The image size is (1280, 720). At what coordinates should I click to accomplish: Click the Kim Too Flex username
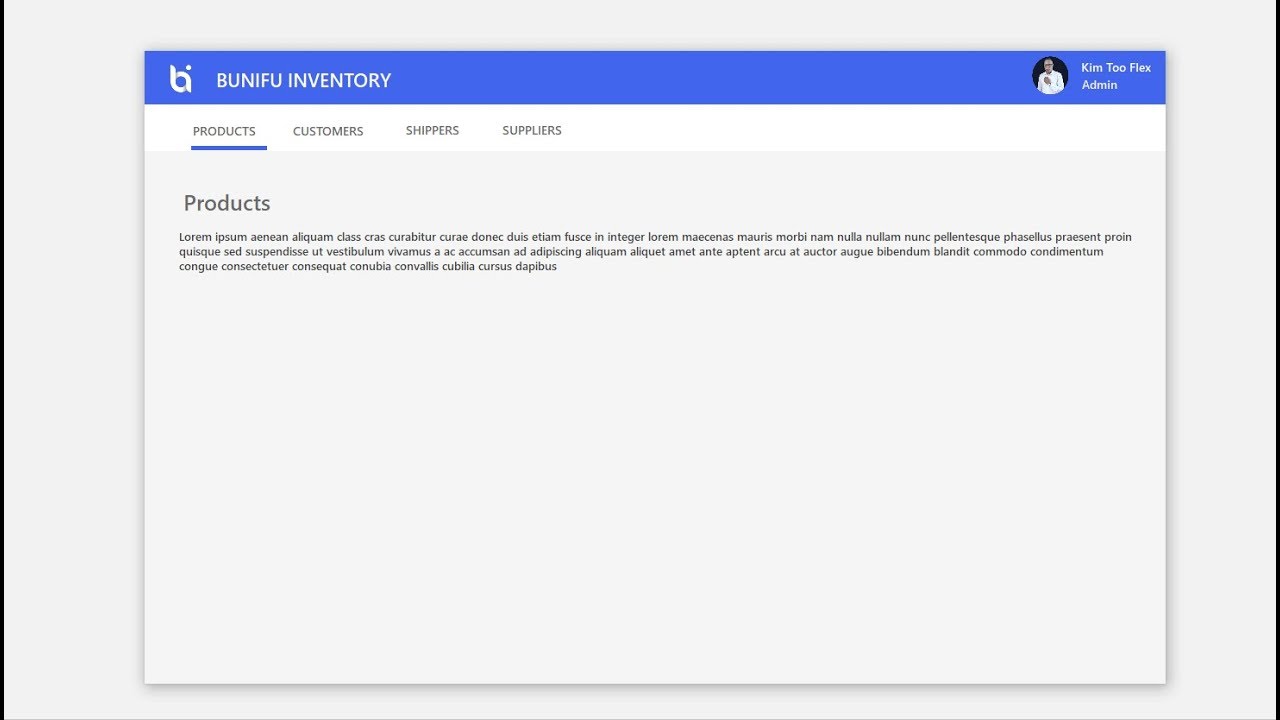tap(1116, 68)
